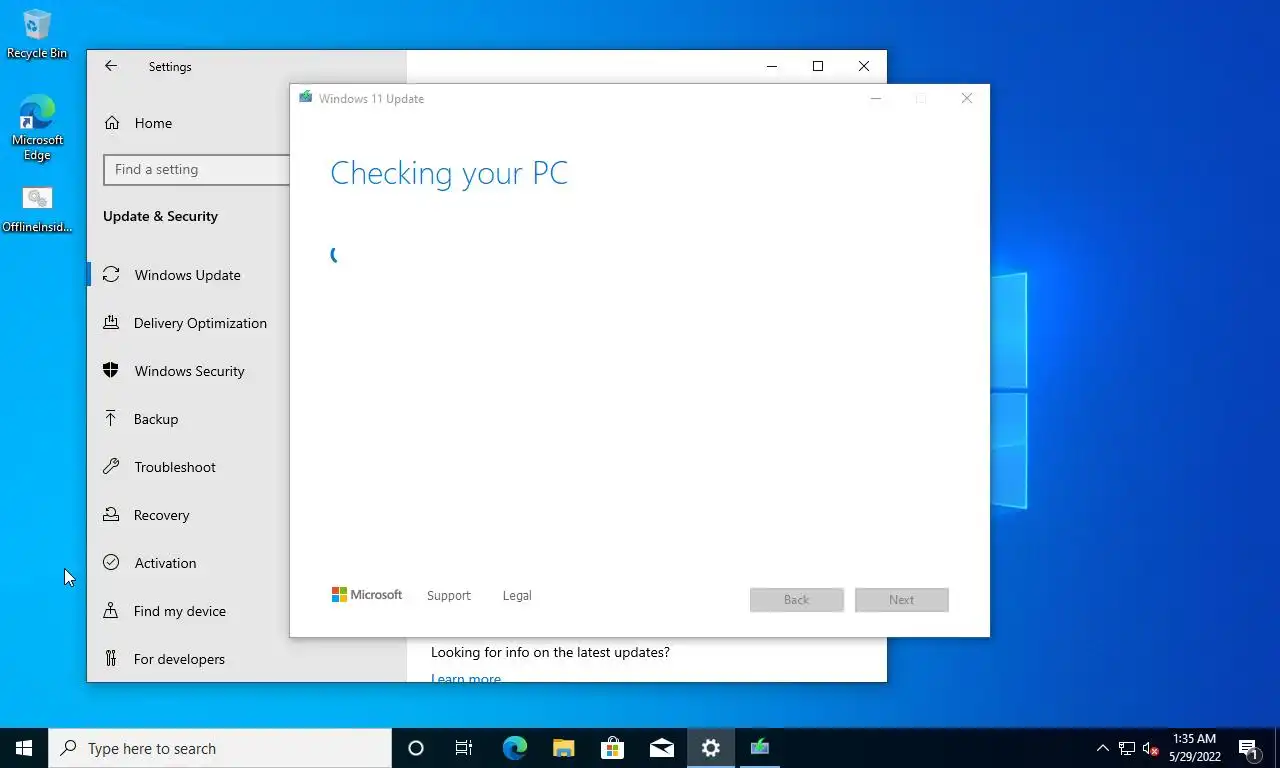The width and height of the screenshot is (1280, 768).
Task: Open muted volume tray icon
Action: coord(1150,748)
